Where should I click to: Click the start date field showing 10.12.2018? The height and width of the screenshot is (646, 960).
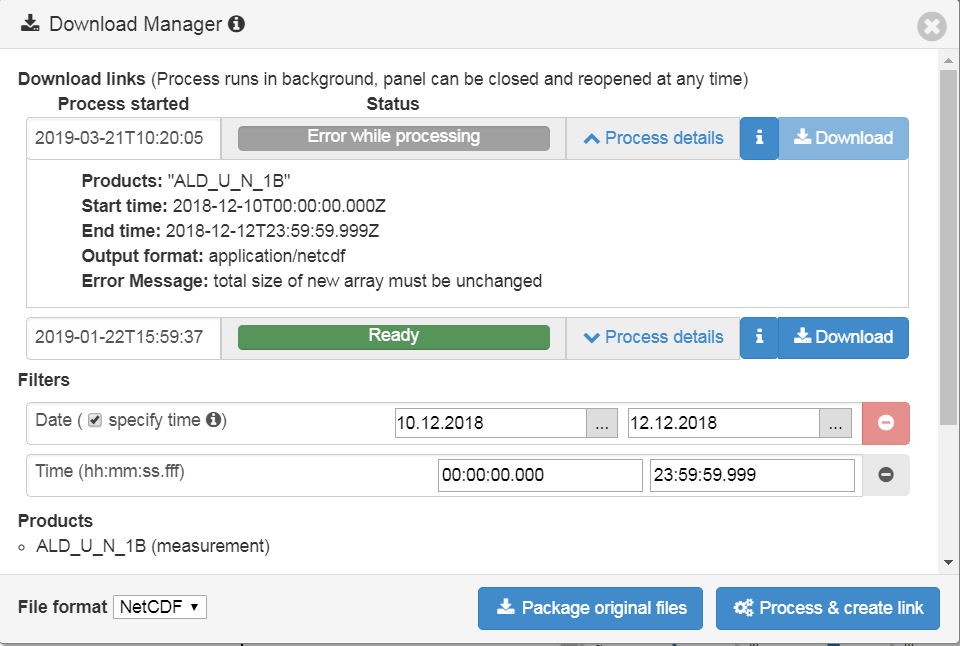click(505, 422)
